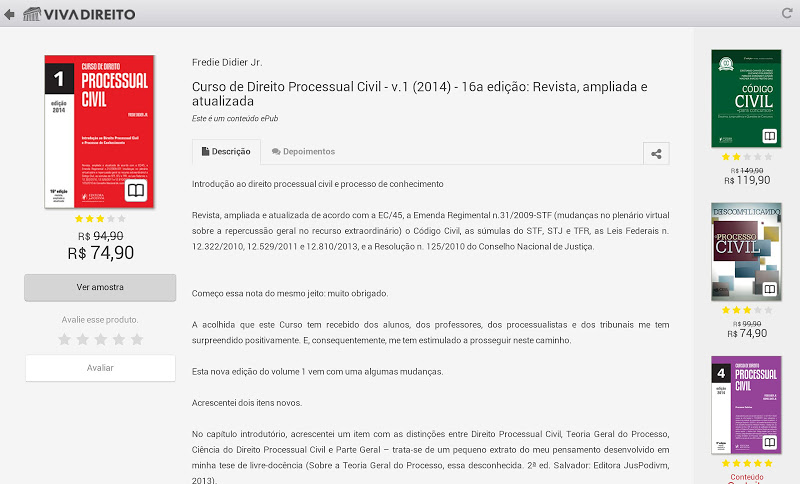The width and height of the screenshot is (800, 484).
Task: Open Descomplicando Processo Civil book
Action: (746, 252)
